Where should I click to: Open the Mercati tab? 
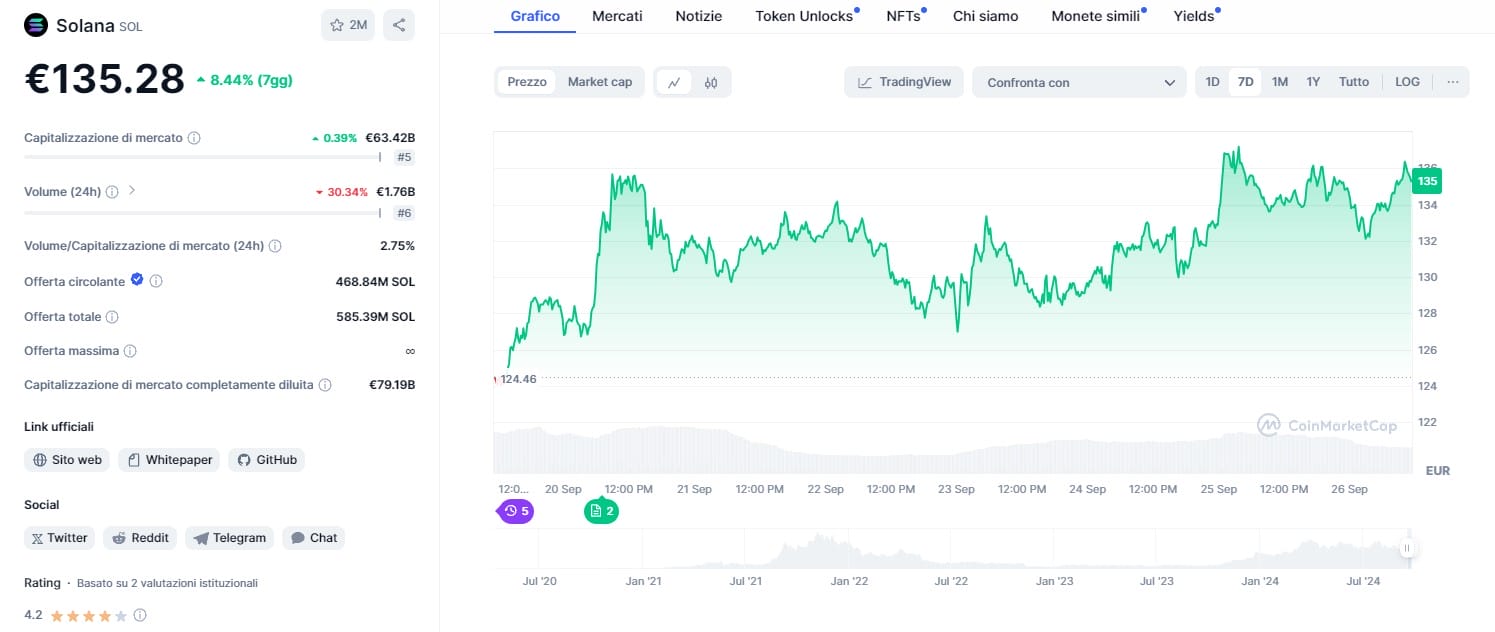617,16
